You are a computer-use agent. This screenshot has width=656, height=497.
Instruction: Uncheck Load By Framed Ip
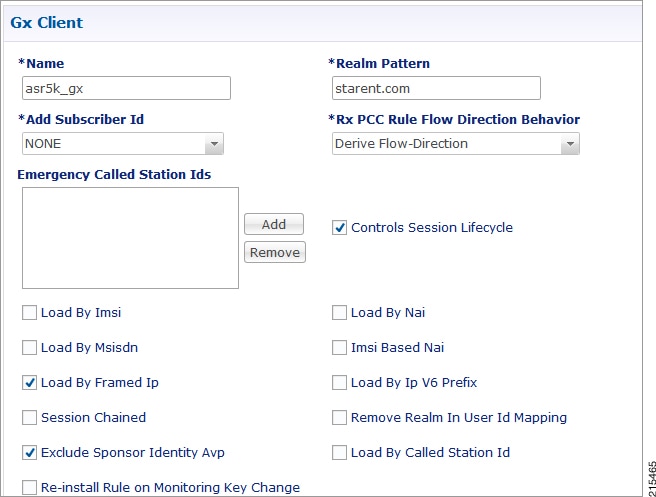point(29,383)
